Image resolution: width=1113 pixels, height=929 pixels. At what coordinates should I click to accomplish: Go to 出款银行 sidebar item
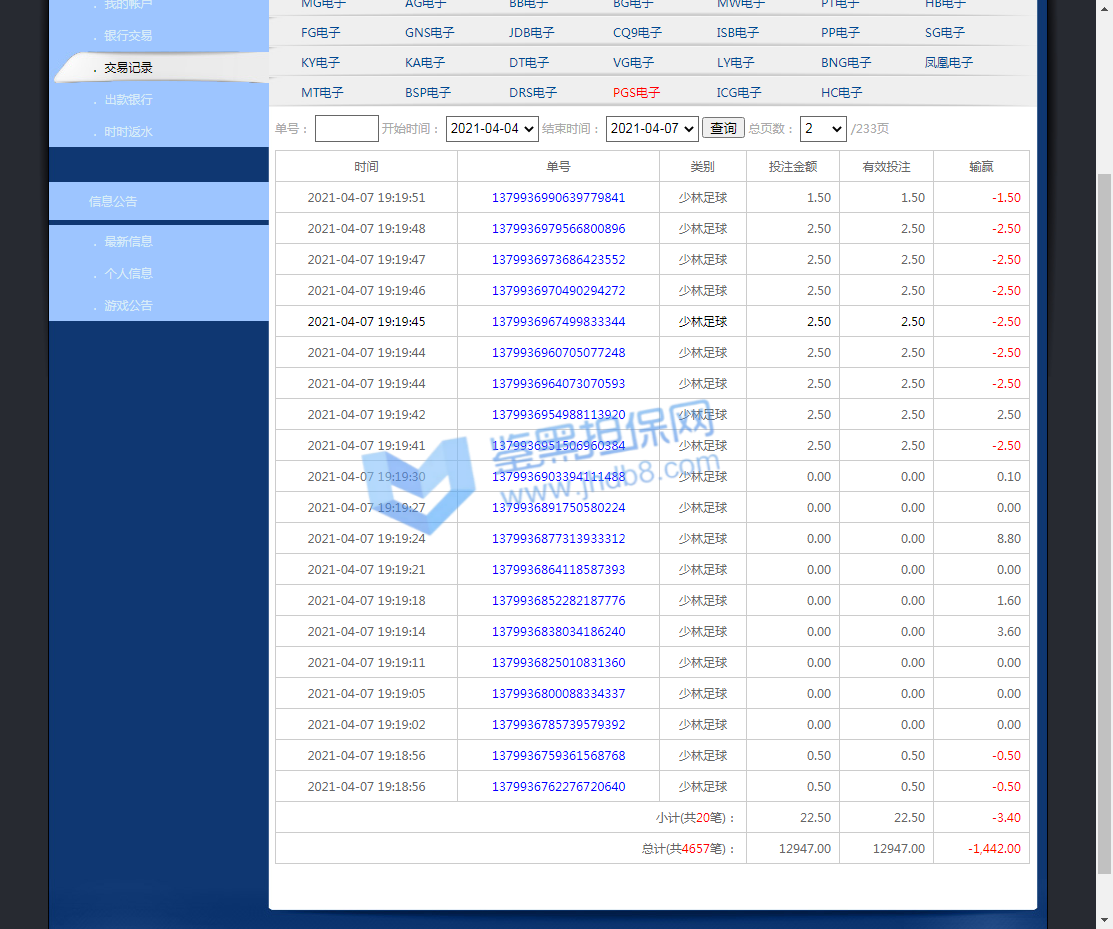(x=128, y=100)
